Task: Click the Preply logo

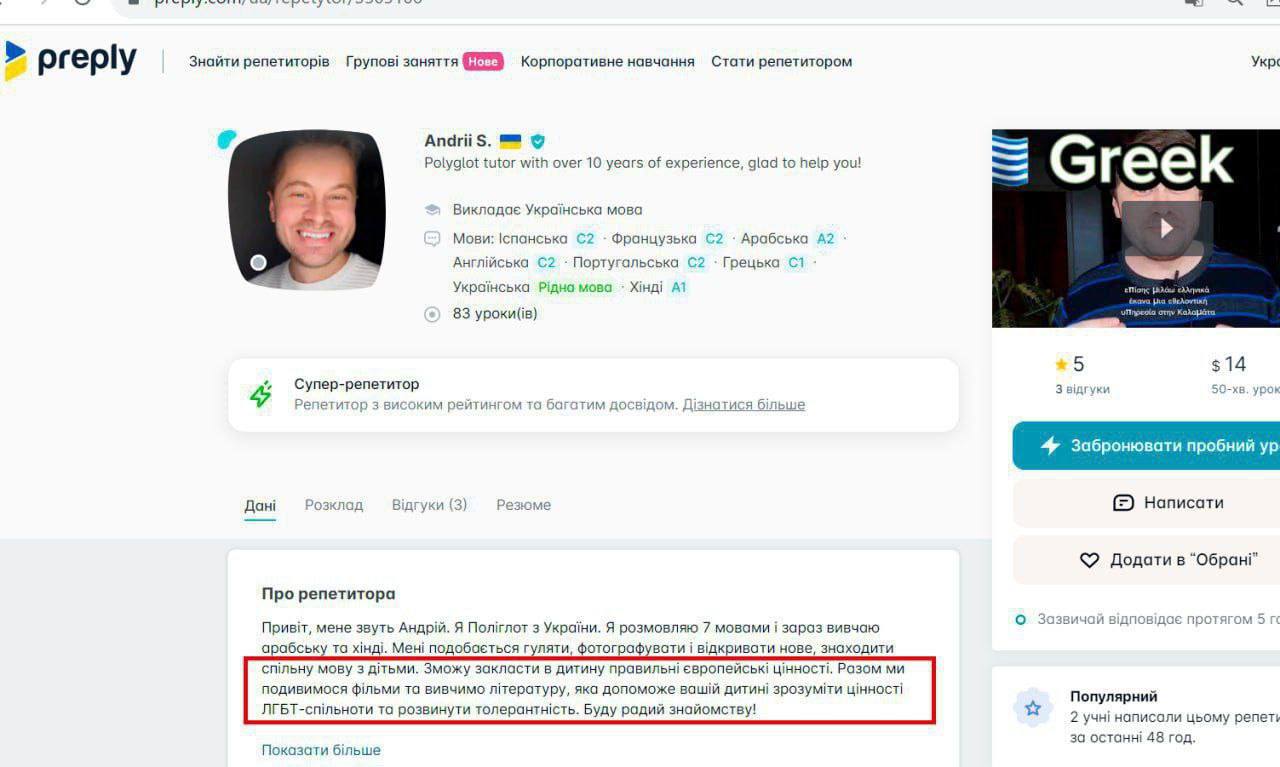Action: coord(70,60)
